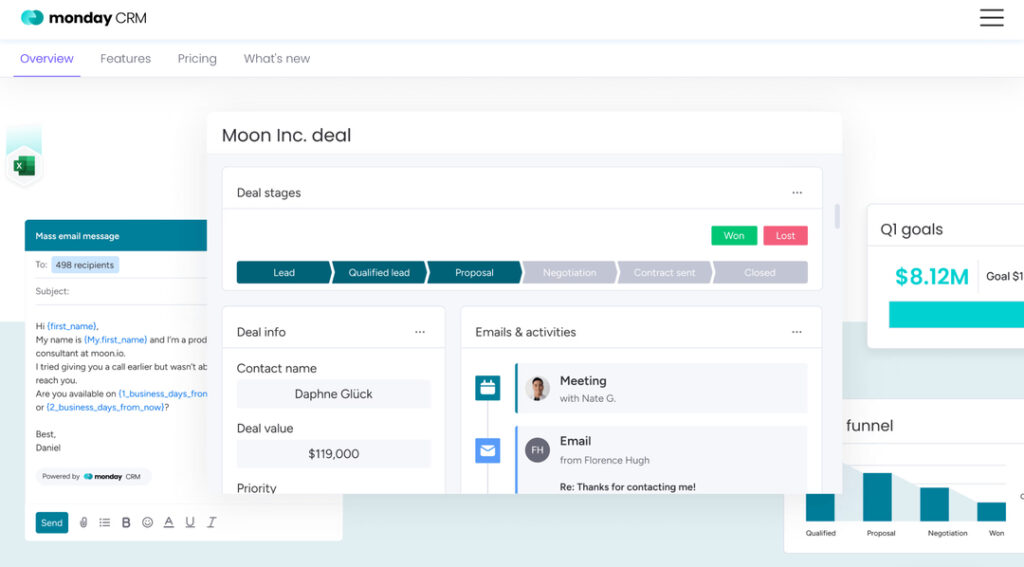
Task: Select the Closed deal stage
Action: 760,272
